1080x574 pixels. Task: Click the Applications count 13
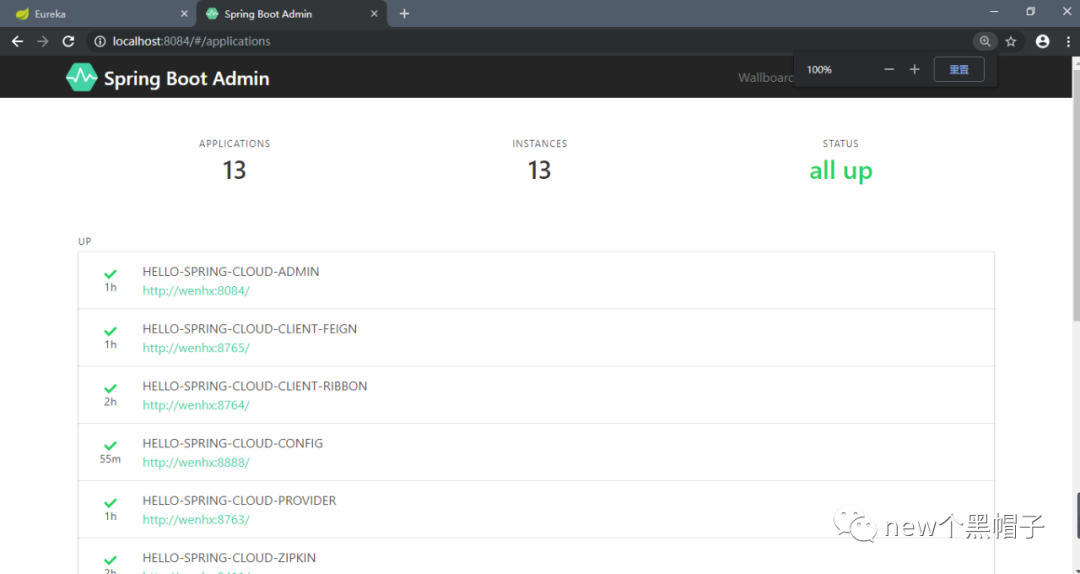tap(234, 170)
